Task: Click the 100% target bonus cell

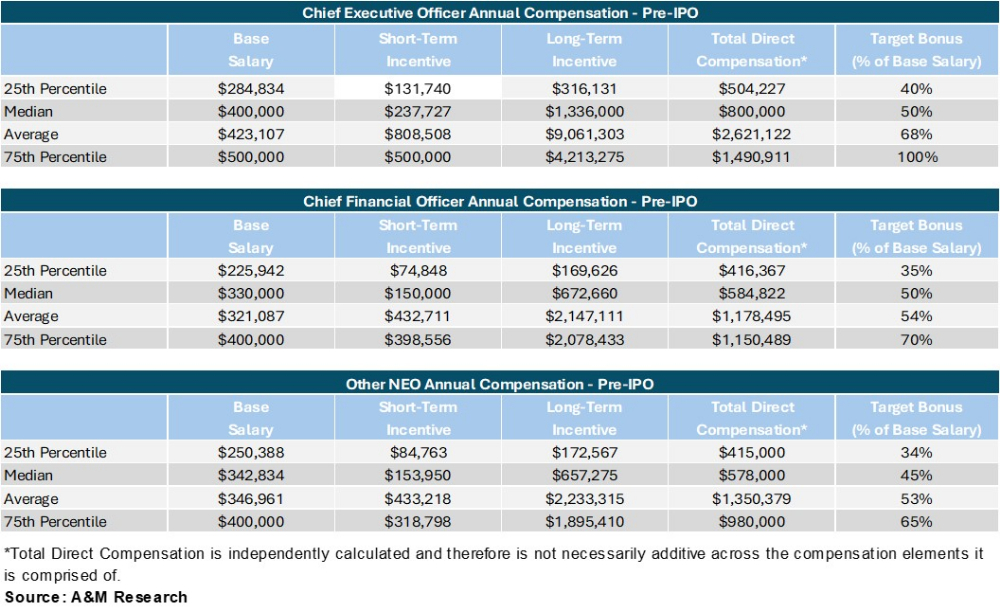Action: (x=916, y=157)
